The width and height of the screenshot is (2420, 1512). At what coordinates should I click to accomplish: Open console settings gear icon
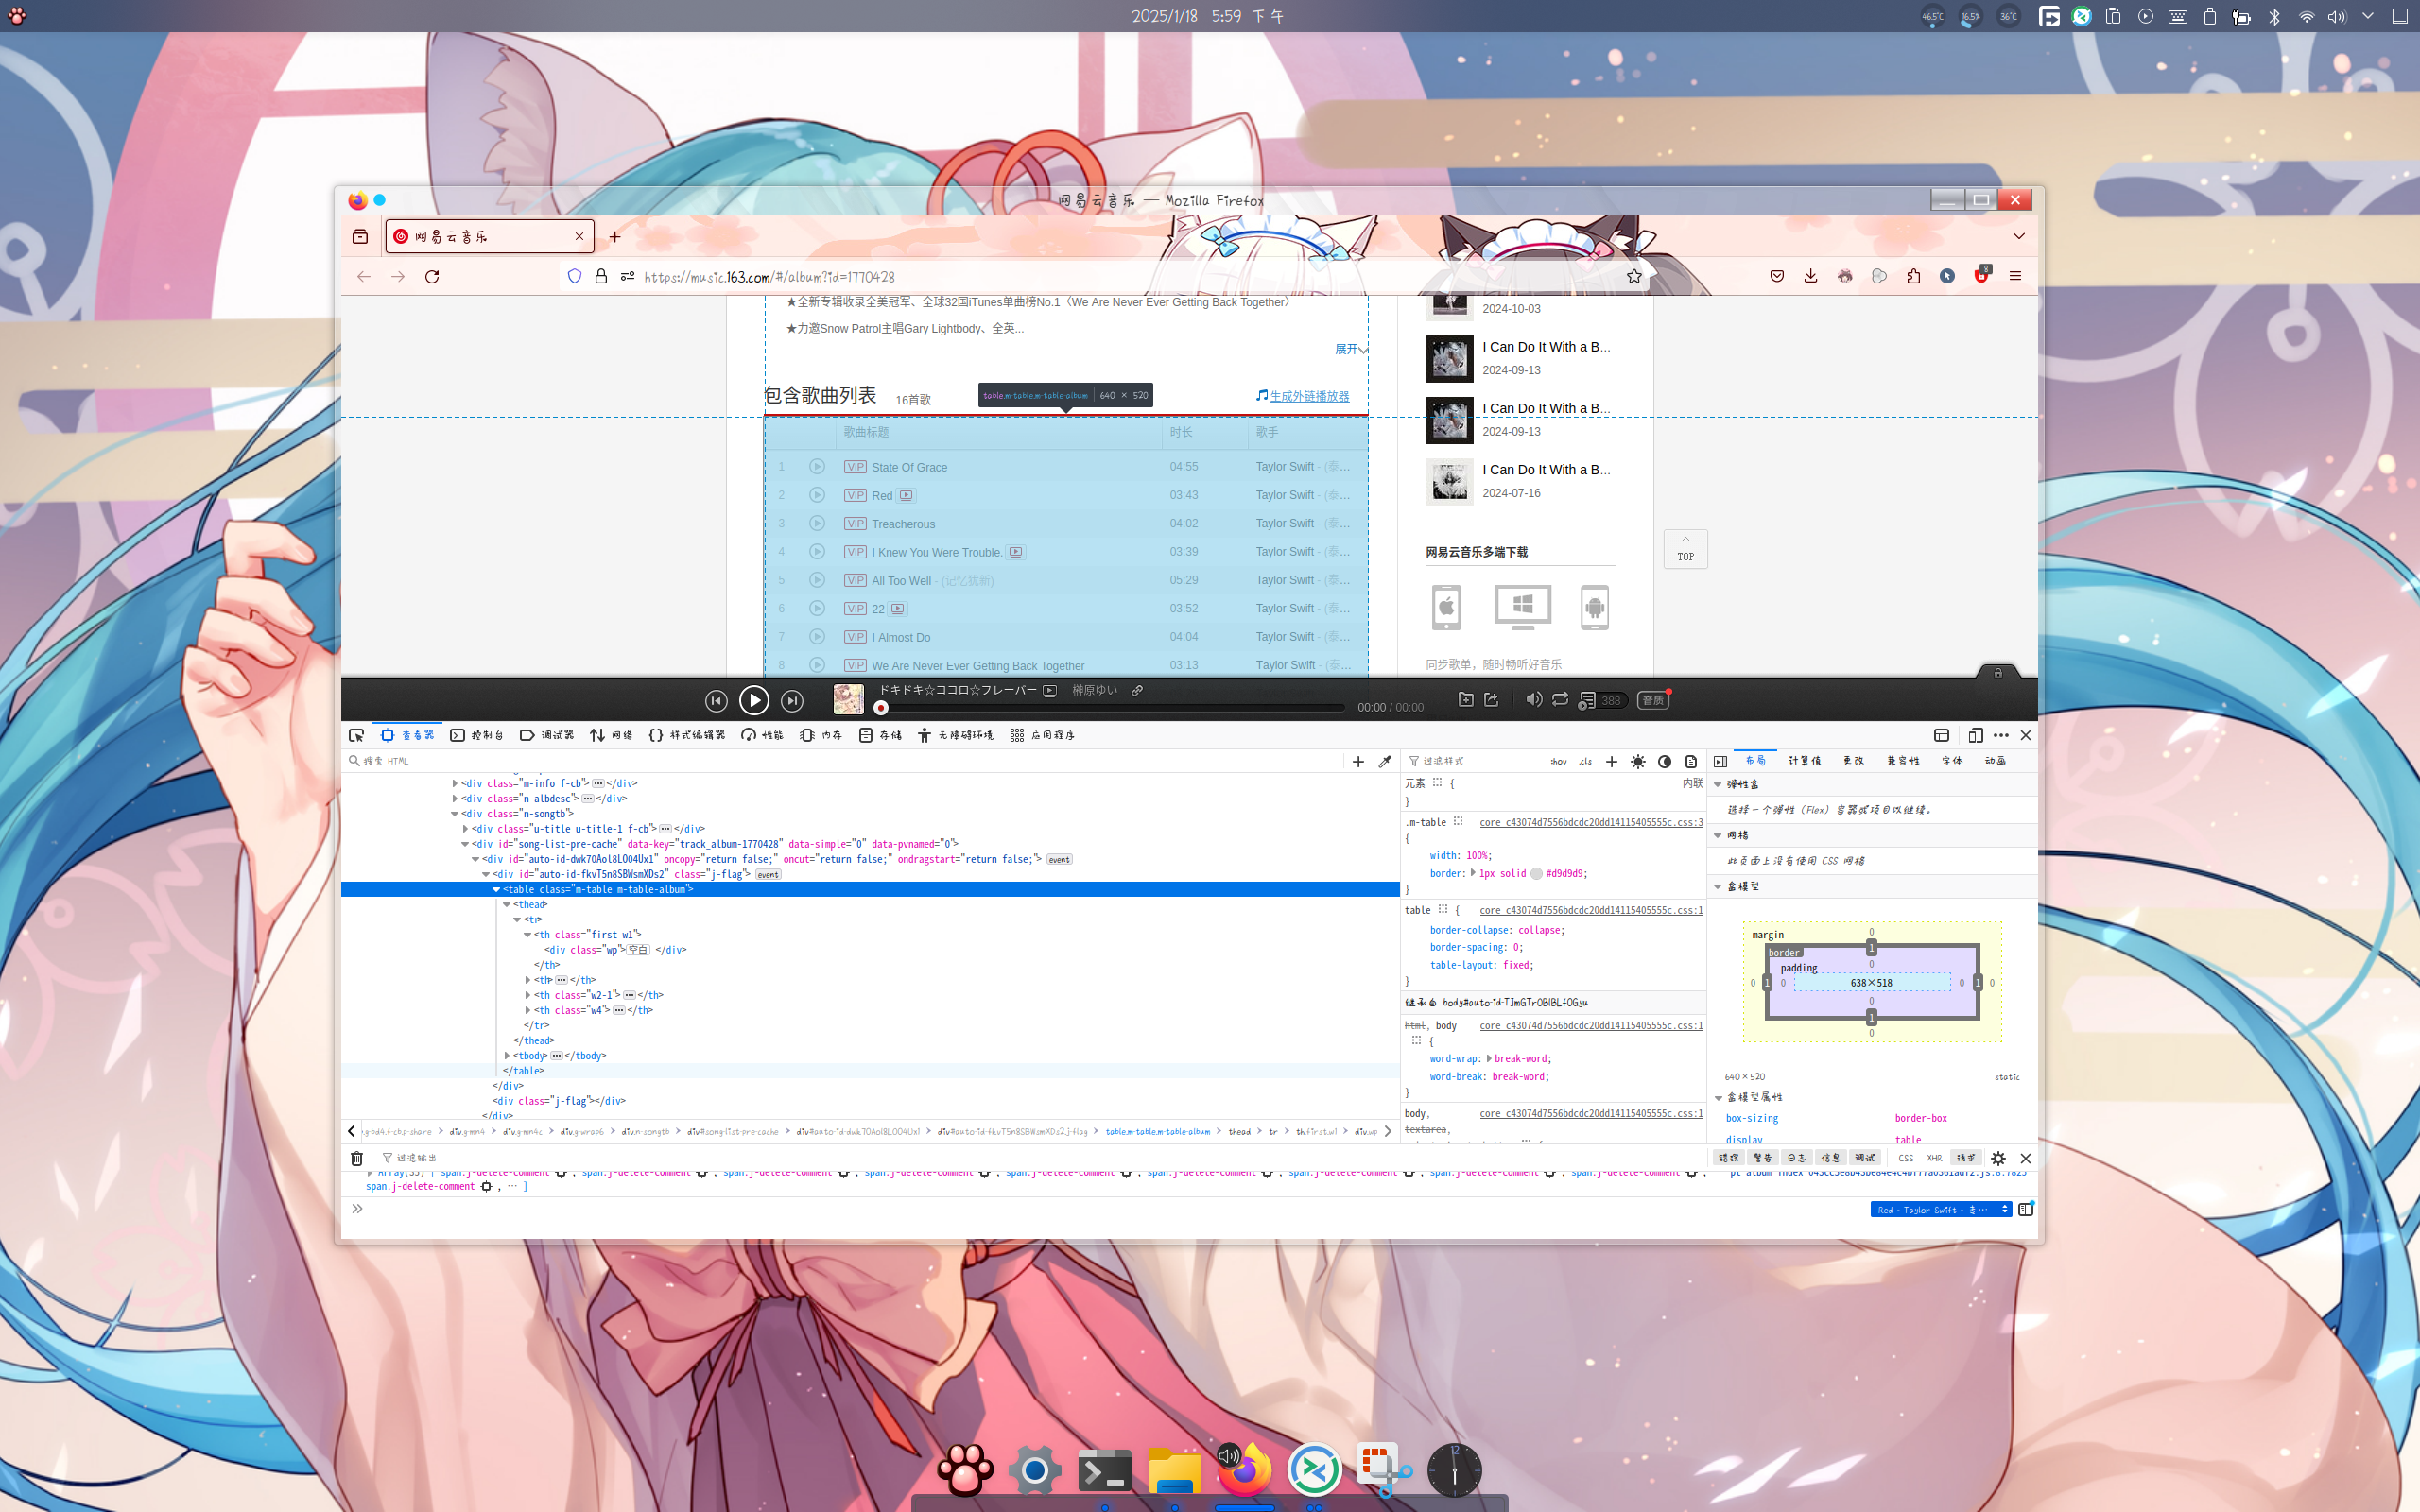coord(1998,1158)
